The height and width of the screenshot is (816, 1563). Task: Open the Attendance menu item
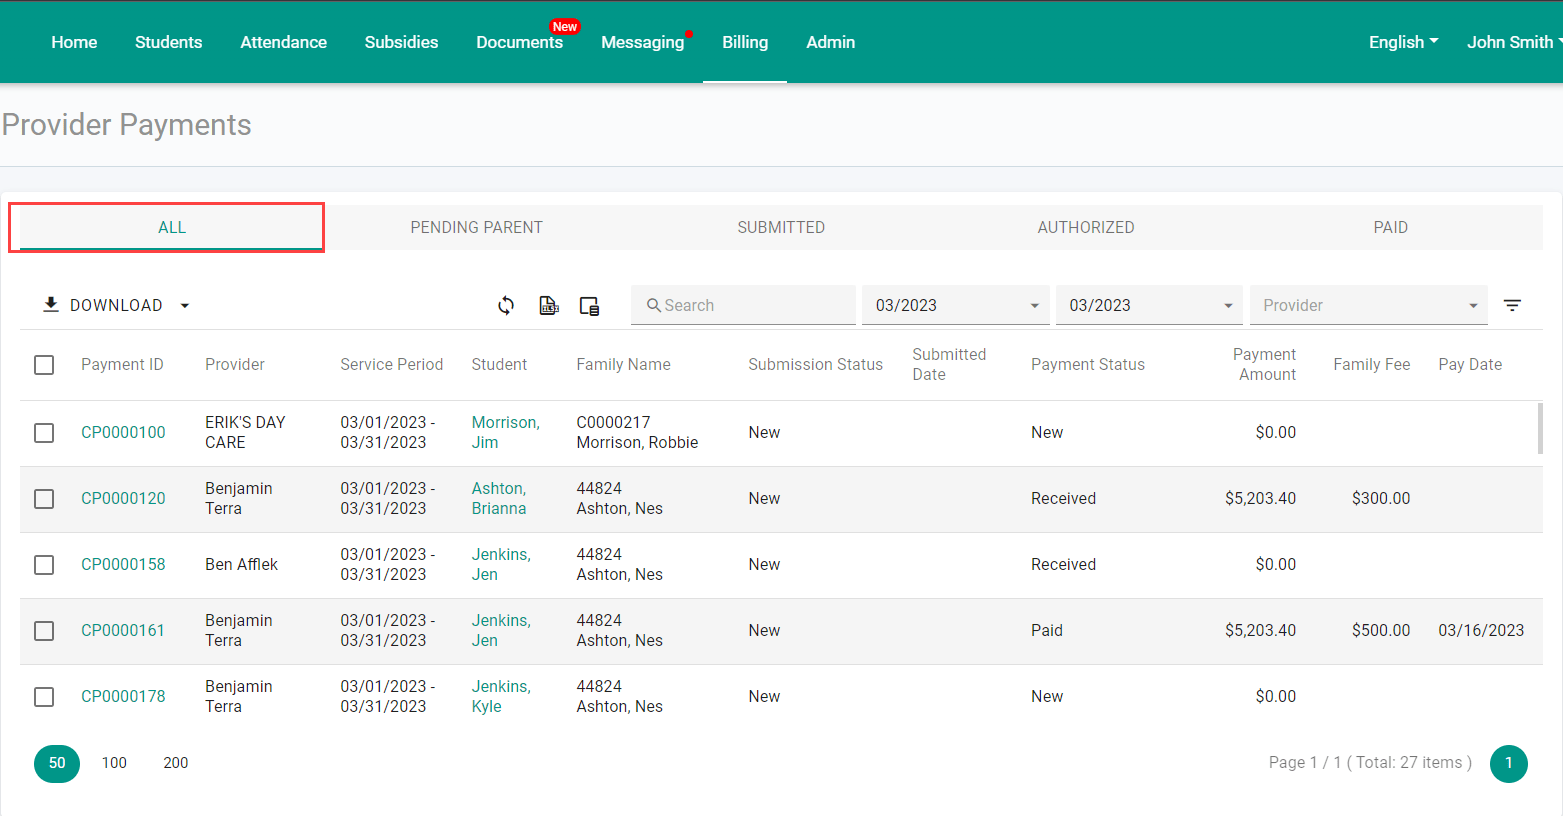coord(283,42)
